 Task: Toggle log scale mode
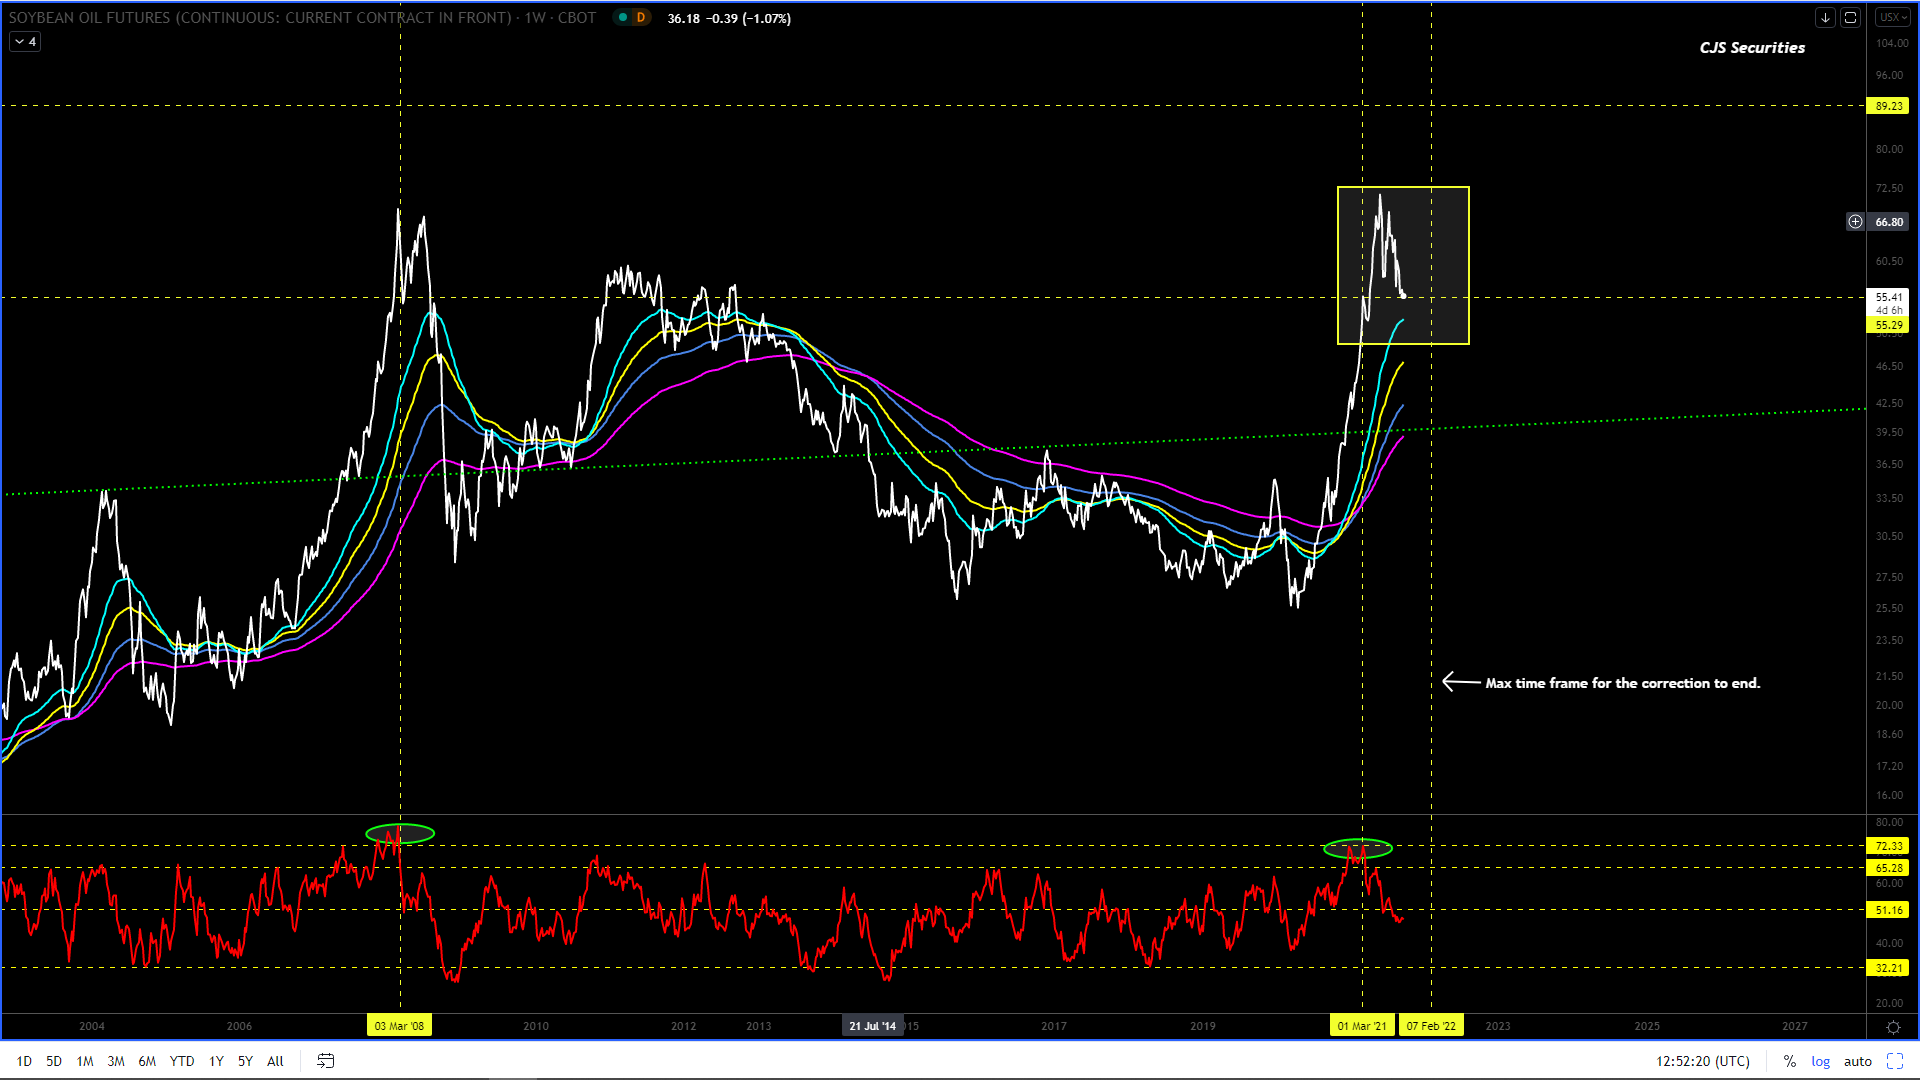pos(1820,1061)
